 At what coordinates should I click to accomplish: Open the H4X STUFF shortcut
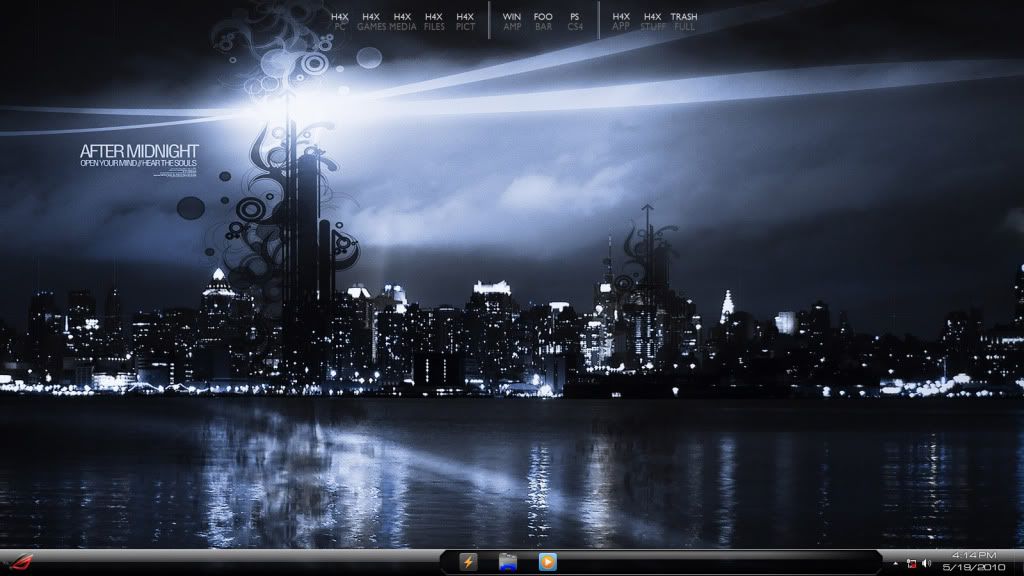(652, 22)
